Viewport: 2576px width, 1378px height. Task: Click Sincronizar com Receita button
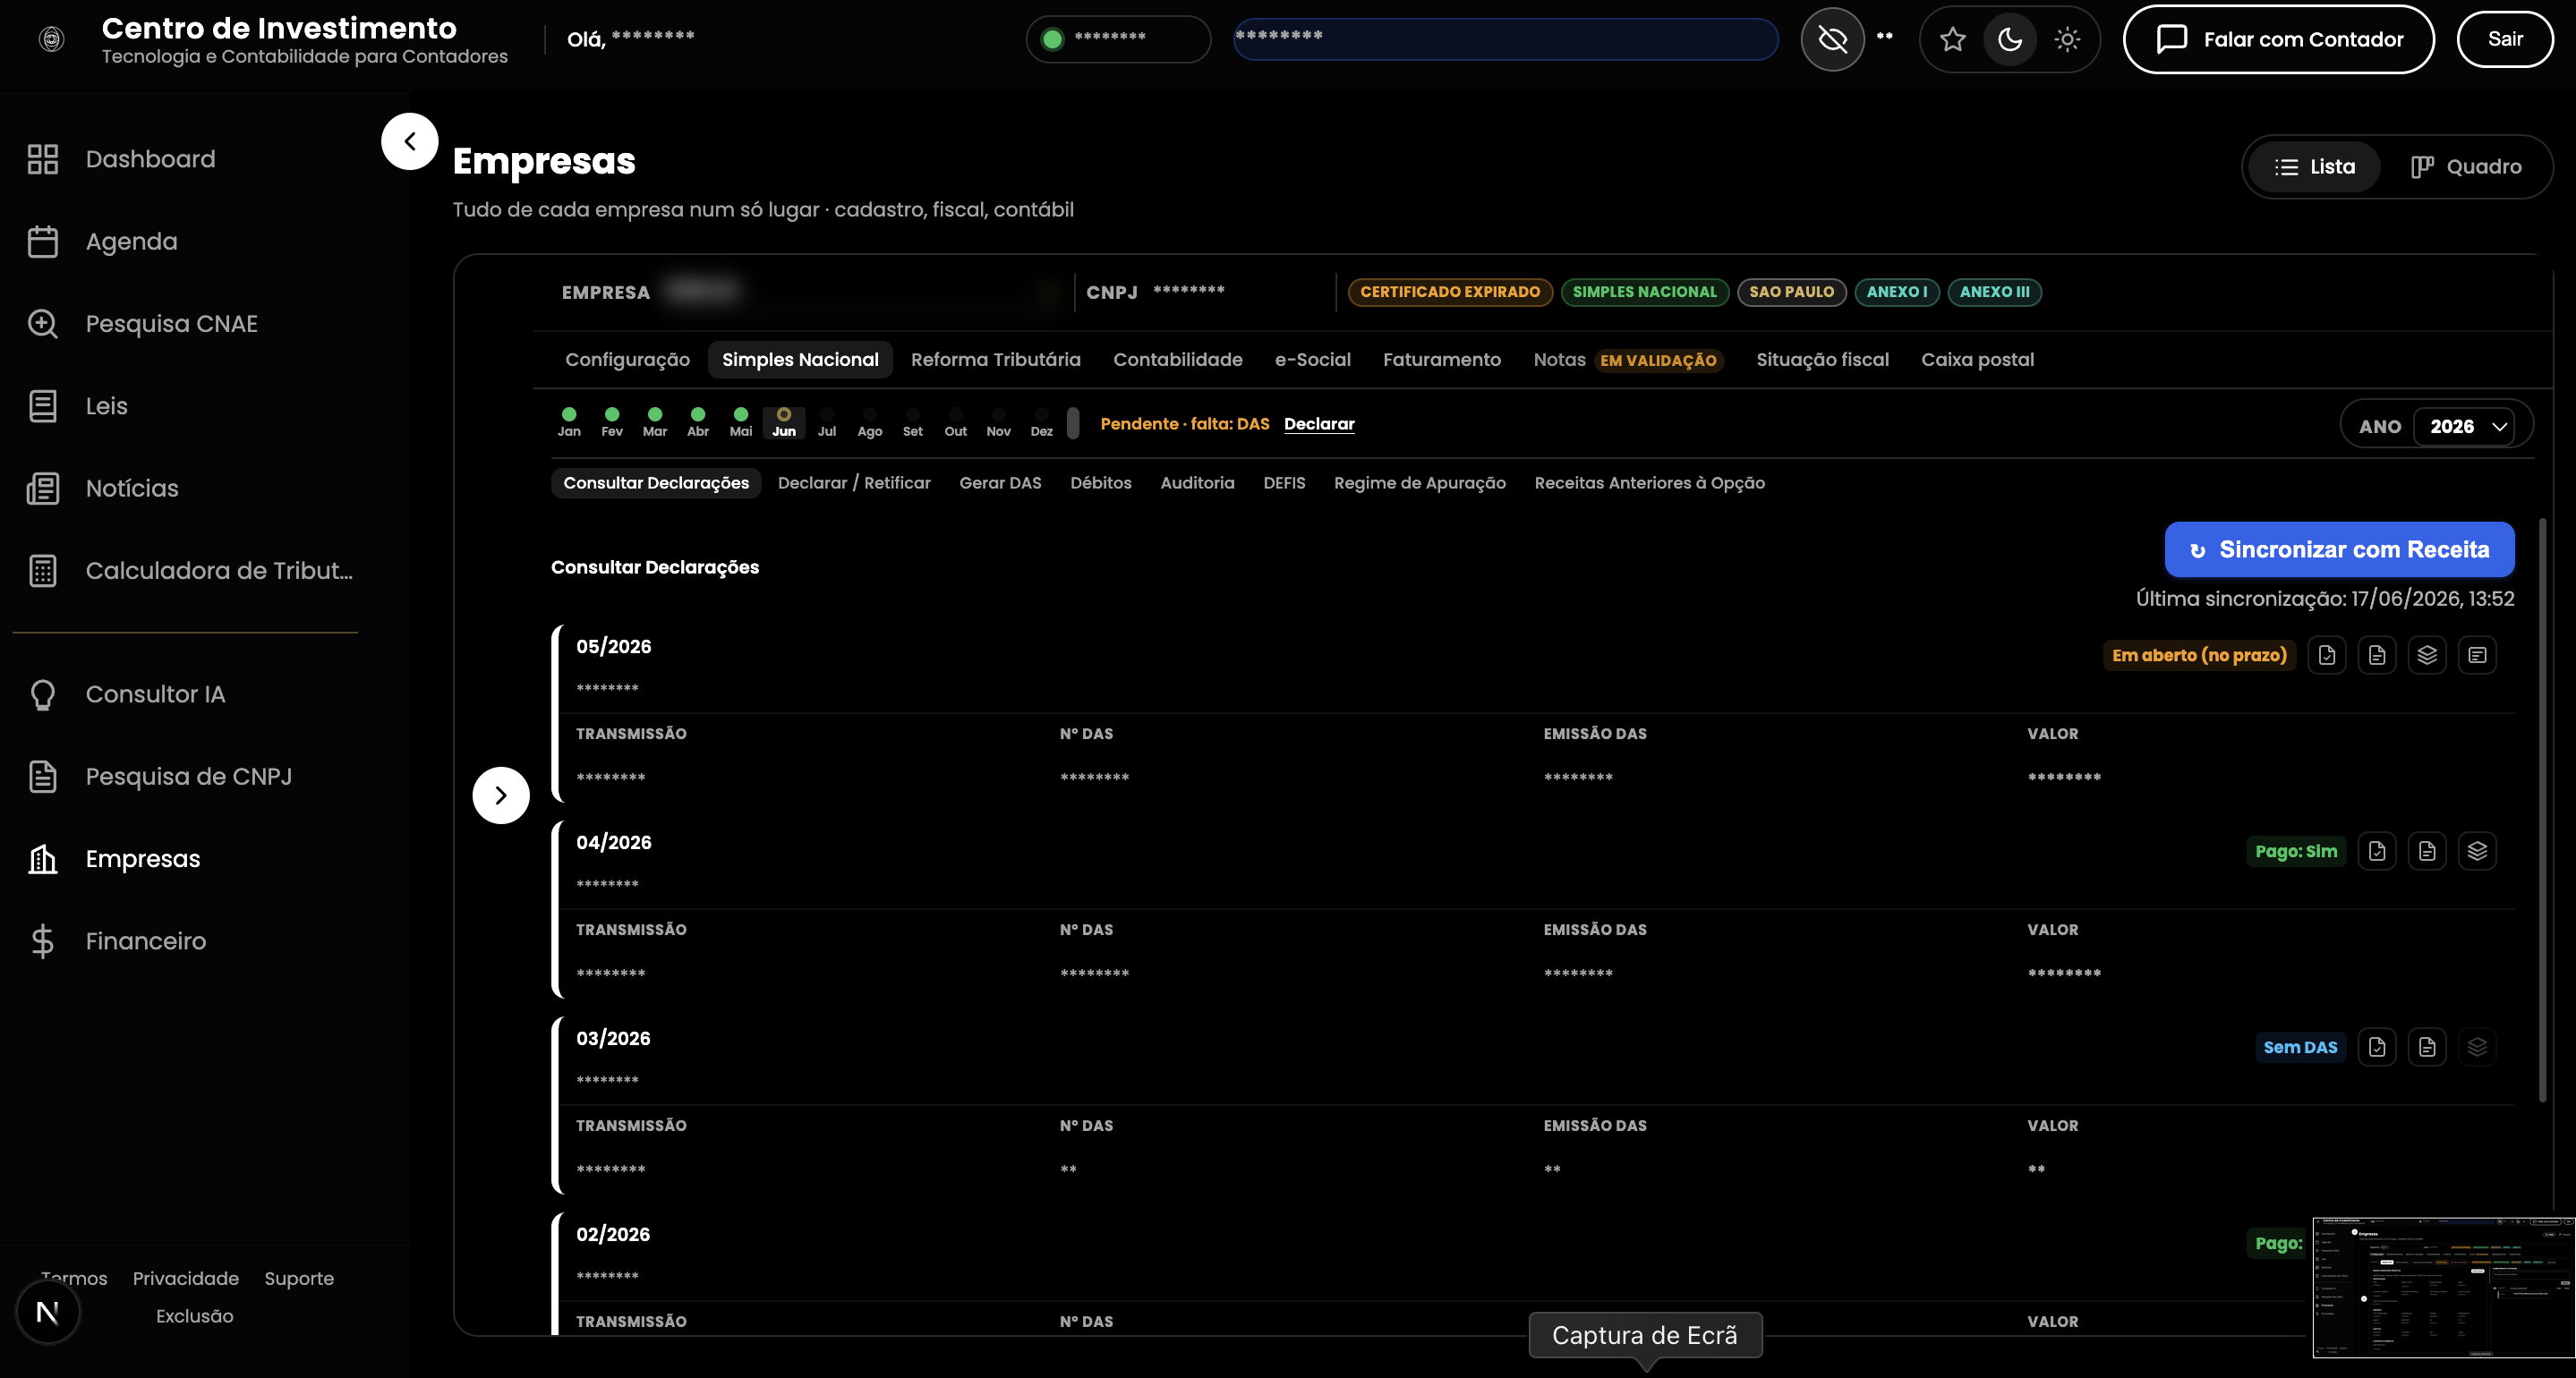2339,549
